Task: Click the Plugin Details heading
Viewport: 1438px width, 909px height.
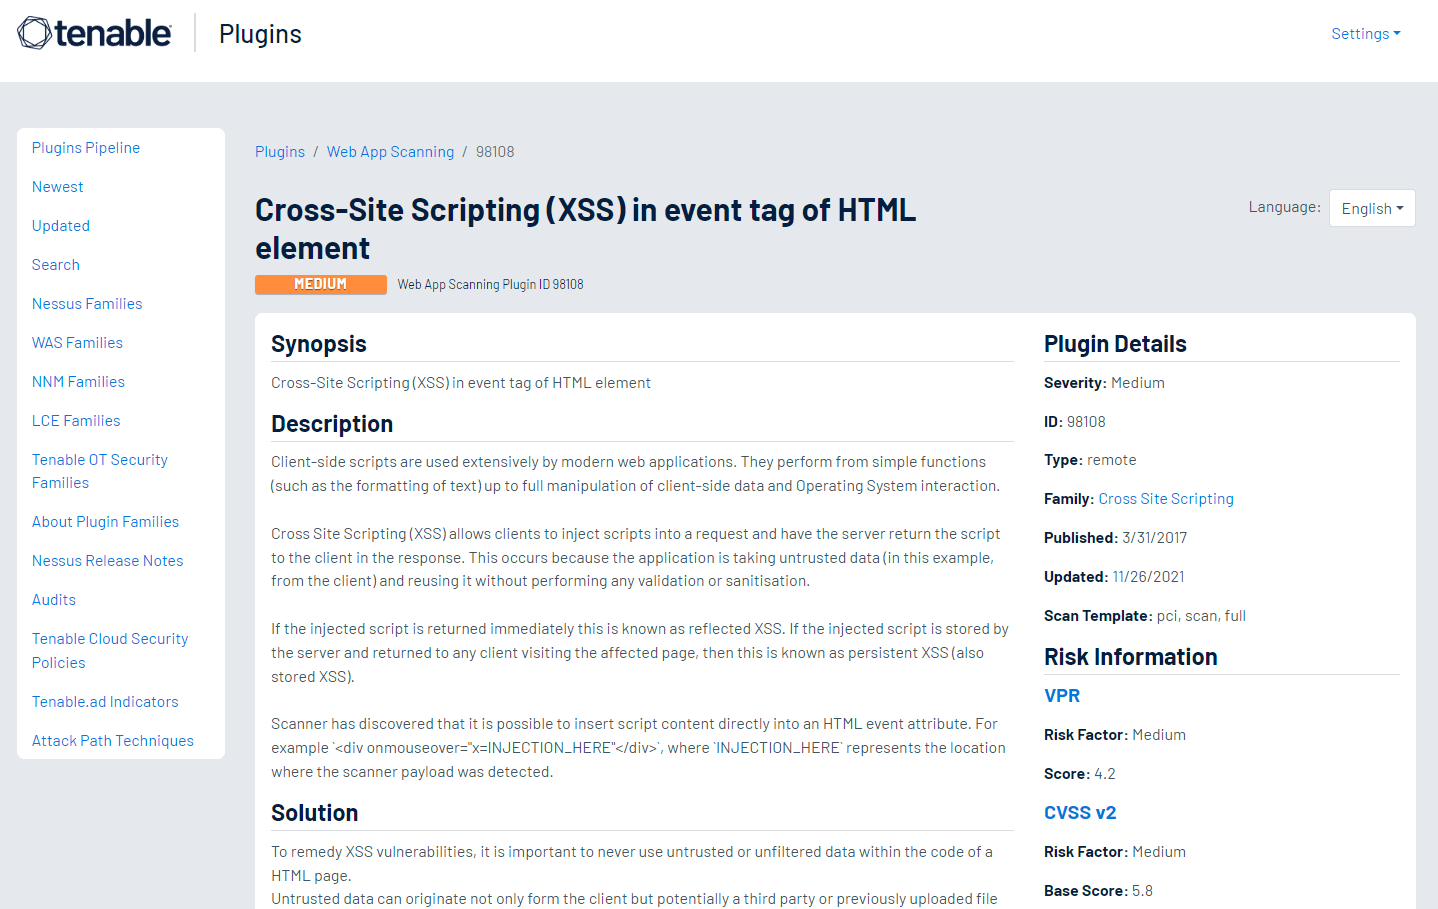Action: [x=1115, y=344]
